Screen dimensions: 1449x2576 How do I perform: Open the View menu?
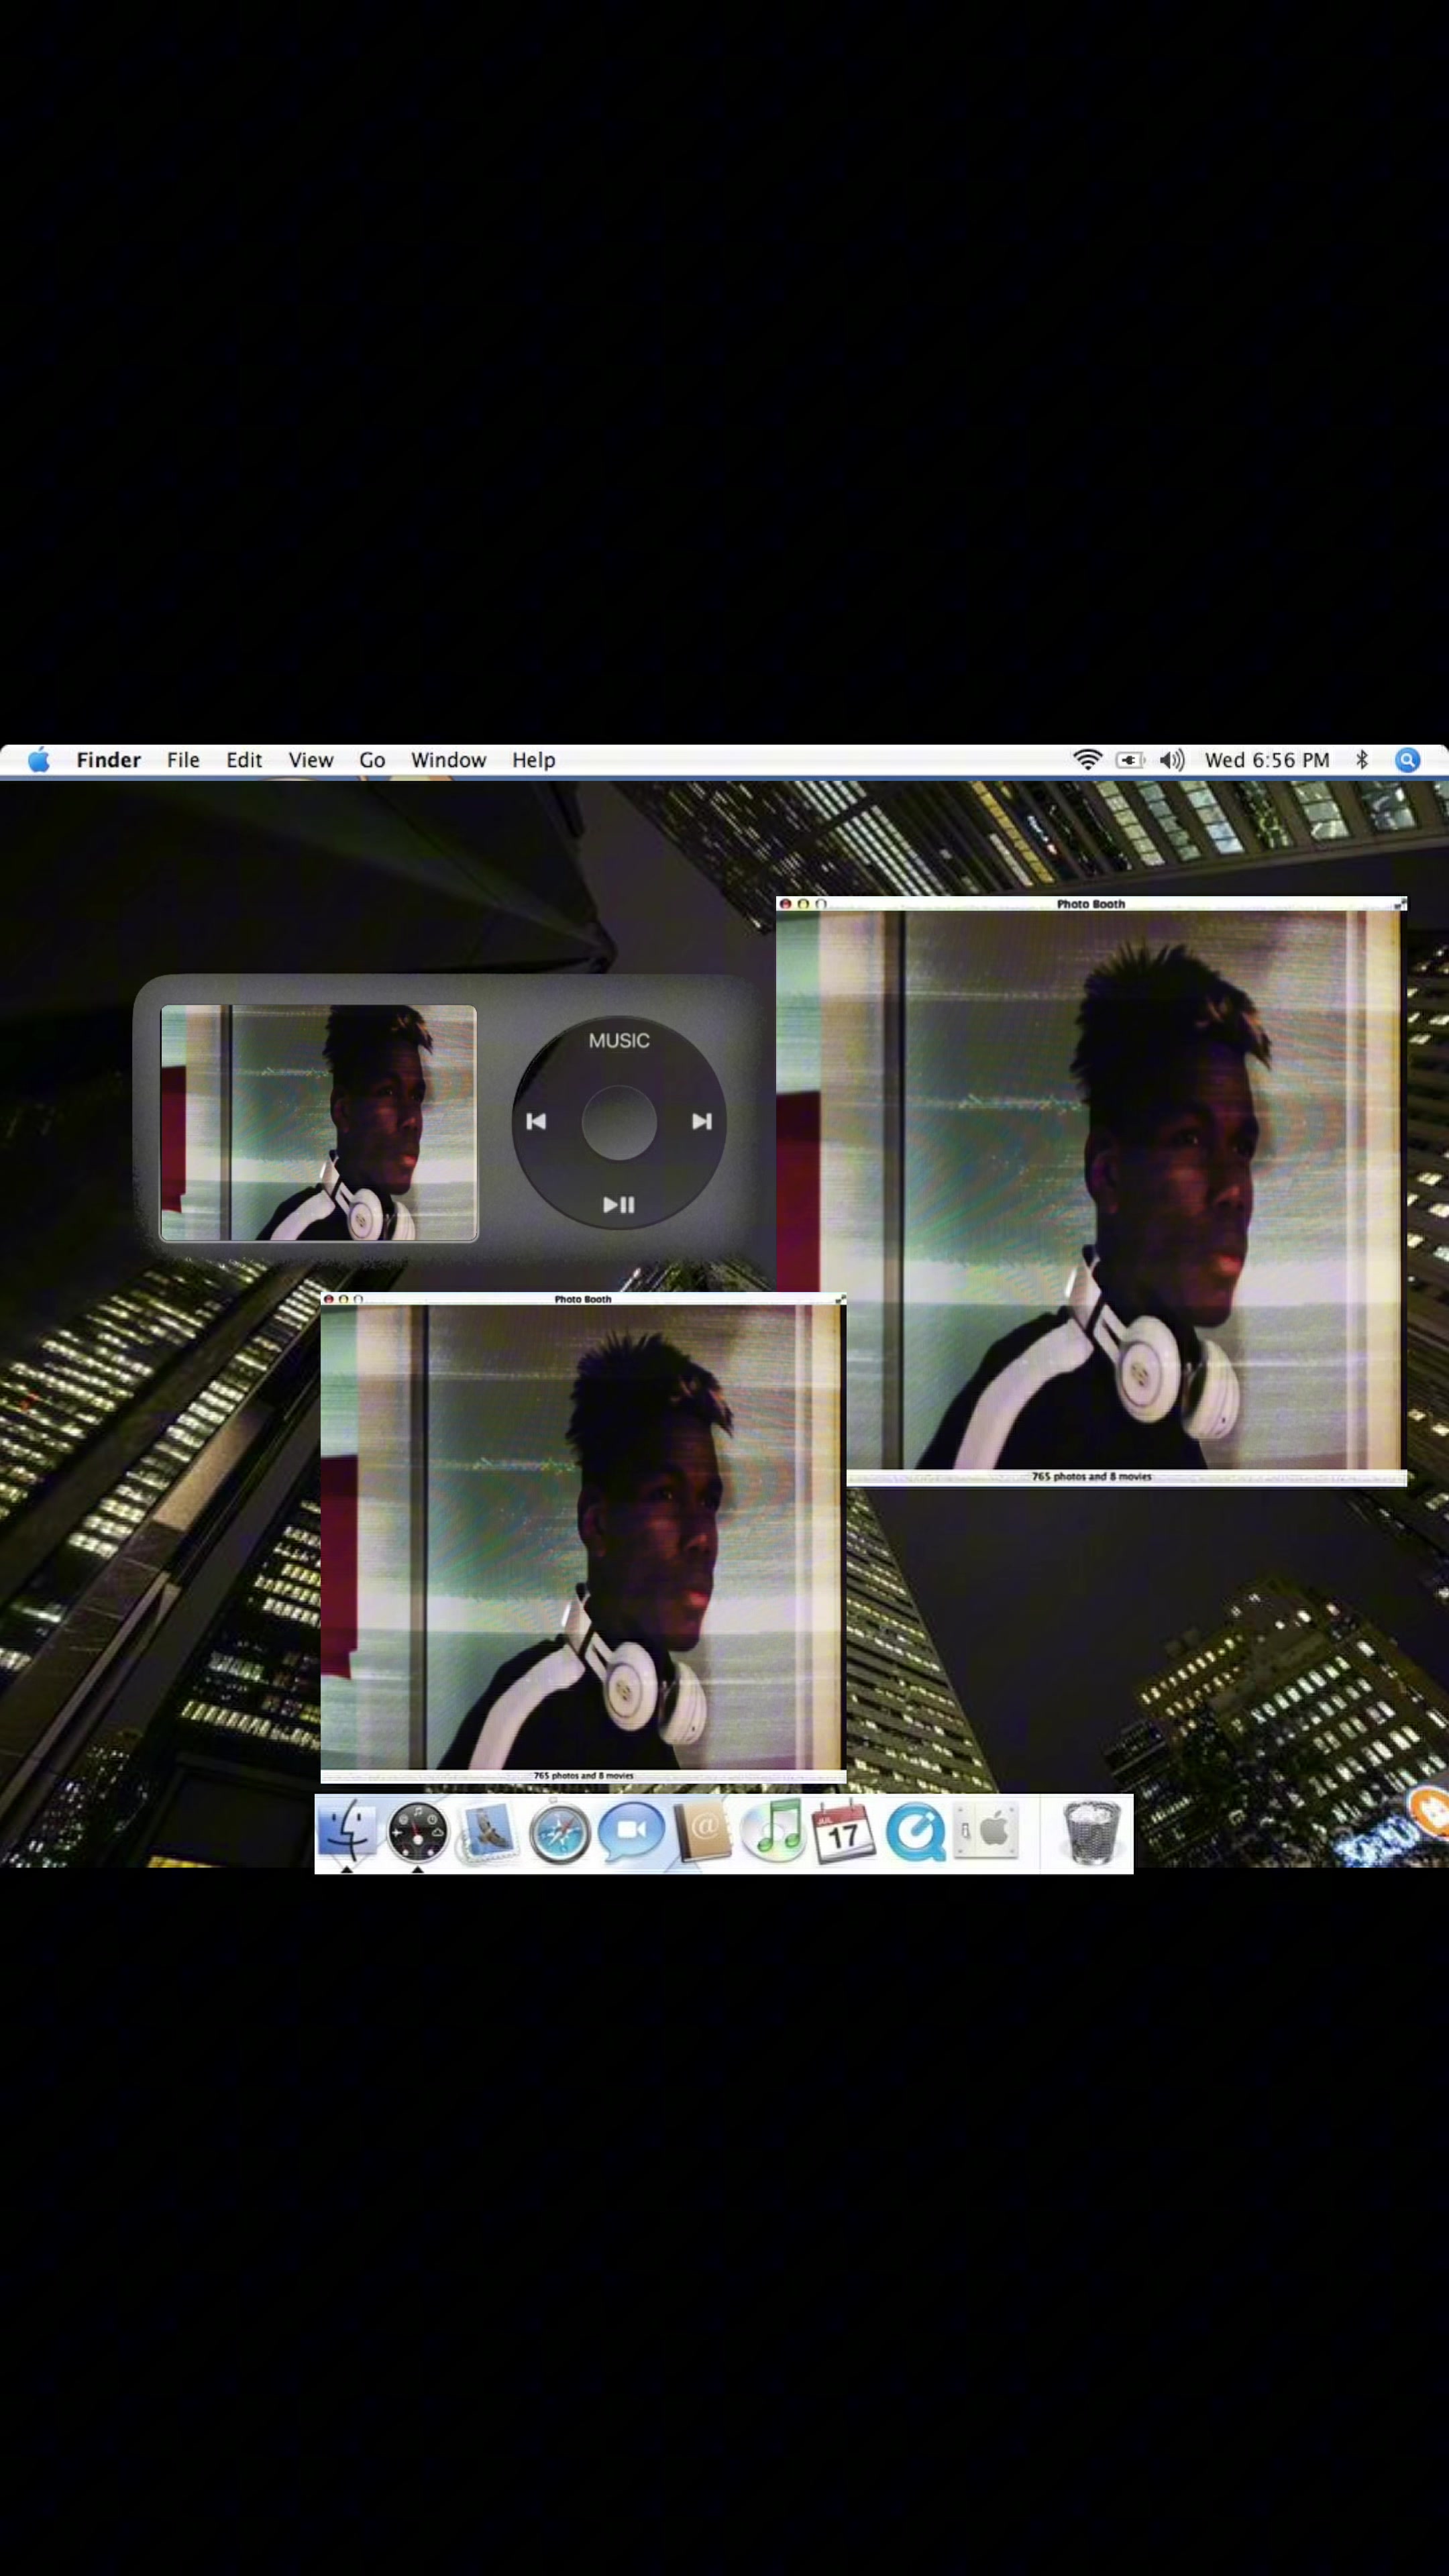[311, 760]
